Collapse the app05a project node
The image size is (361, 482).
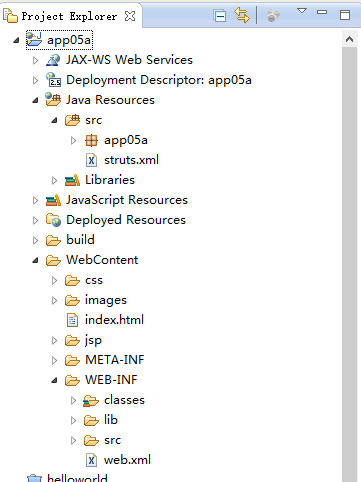16,41
